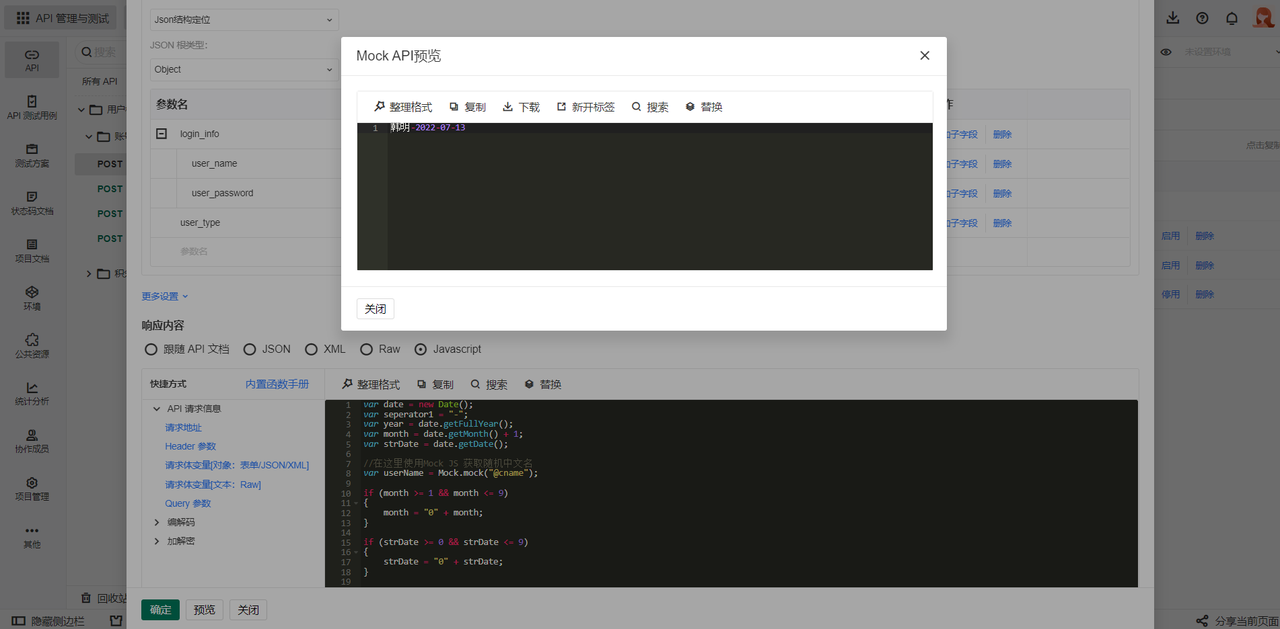Select the Raw response radio option

point(380,349)
